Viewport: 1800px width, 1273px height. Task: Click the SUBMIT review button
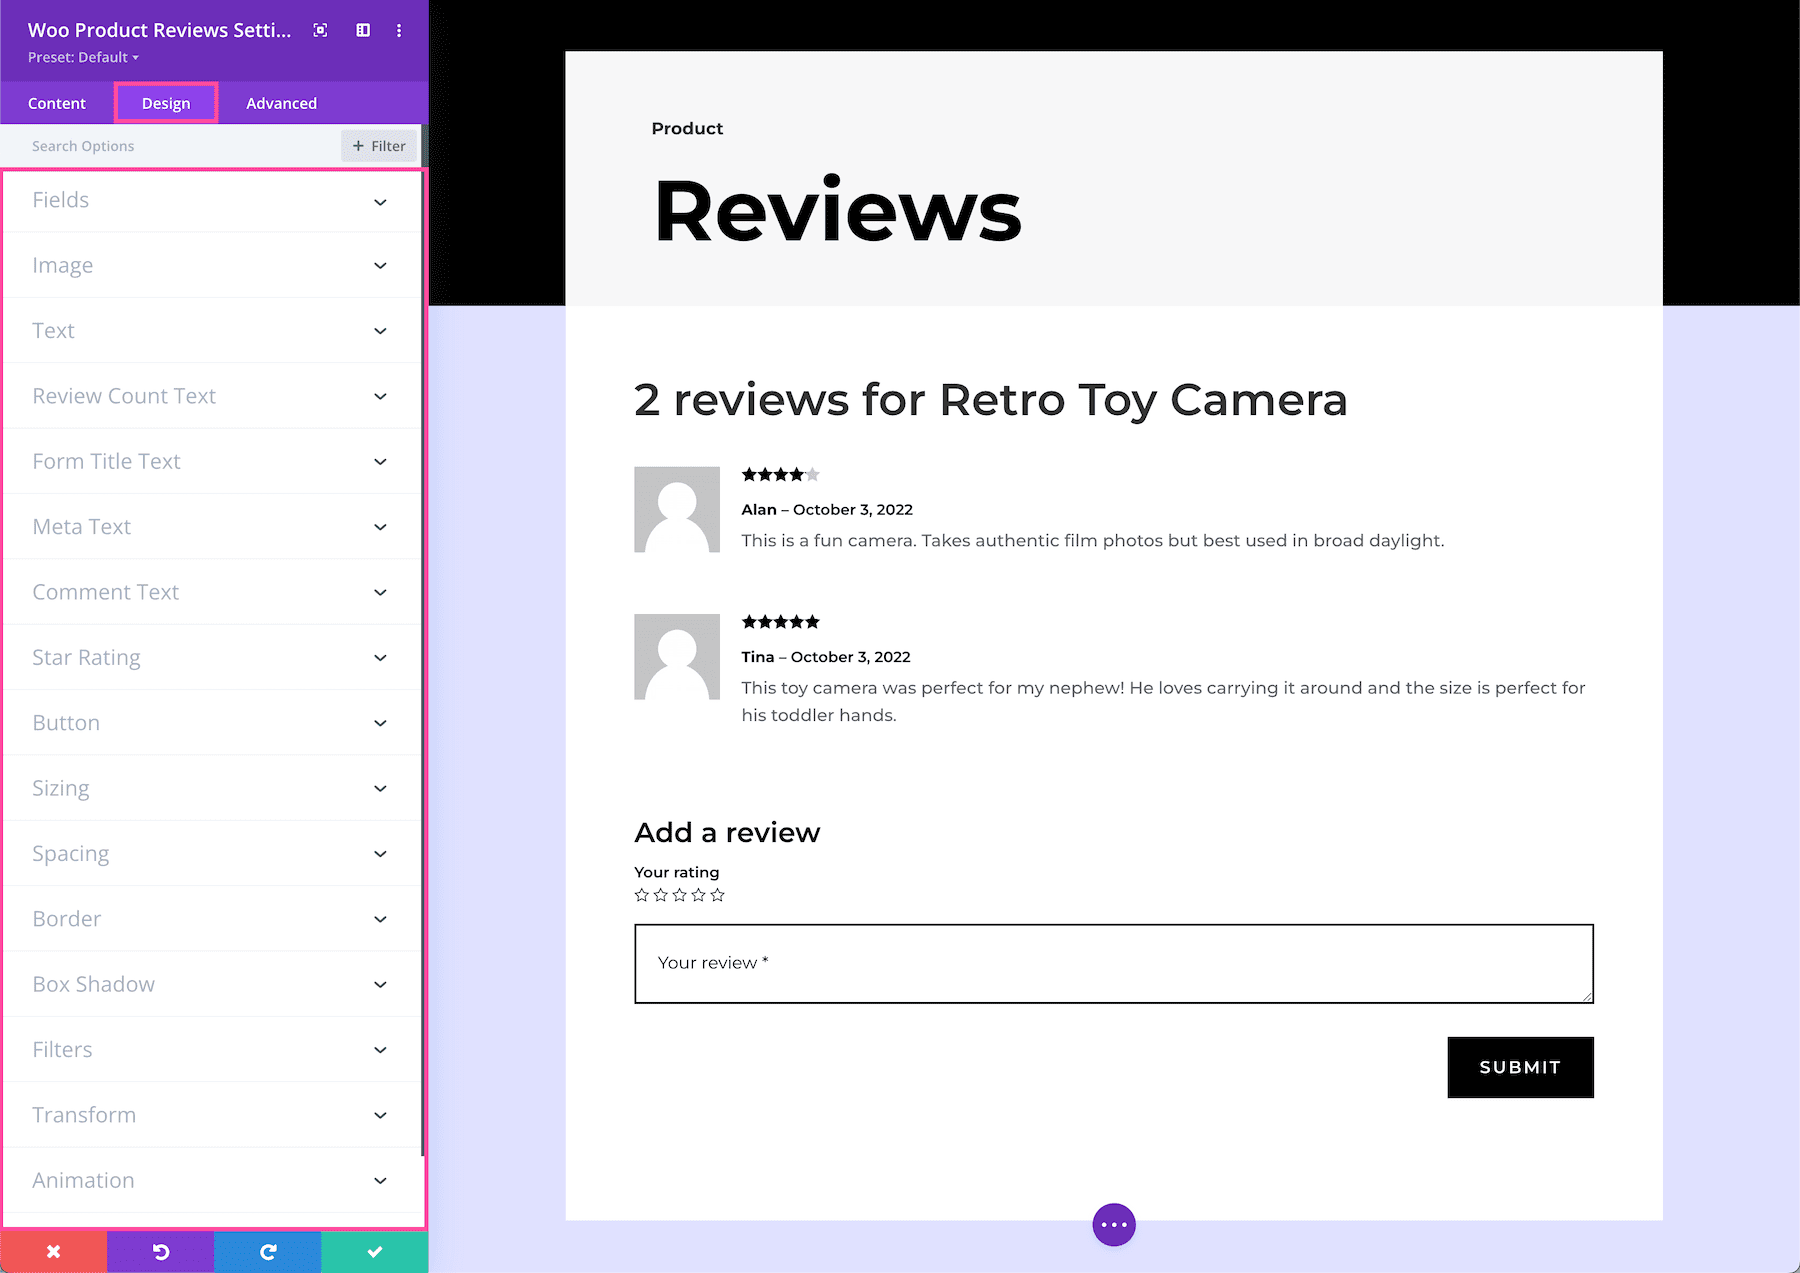click(x=1519, y=1067)
